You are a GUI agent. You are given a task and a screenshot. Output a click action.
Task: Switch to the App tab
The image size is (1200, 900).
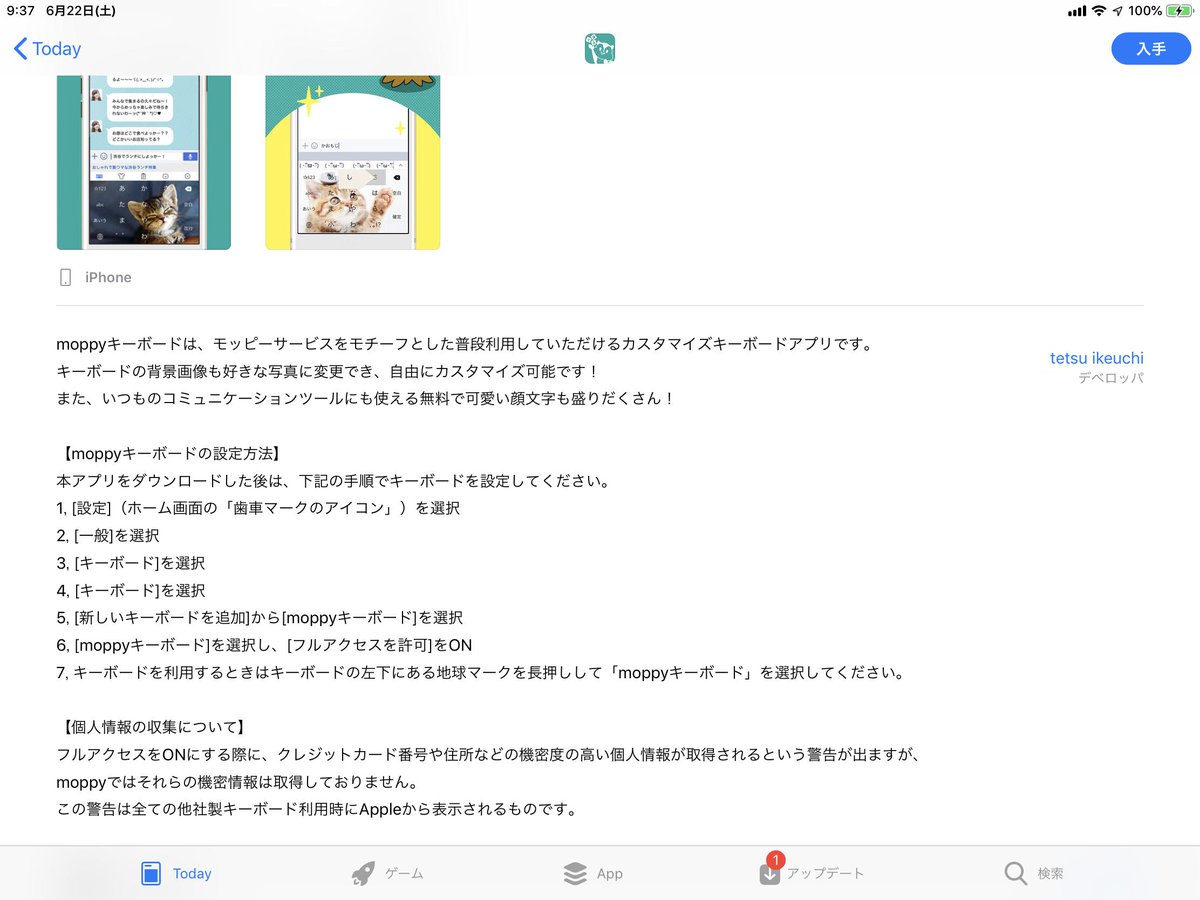pyautogui.click(x=593, y=873)
